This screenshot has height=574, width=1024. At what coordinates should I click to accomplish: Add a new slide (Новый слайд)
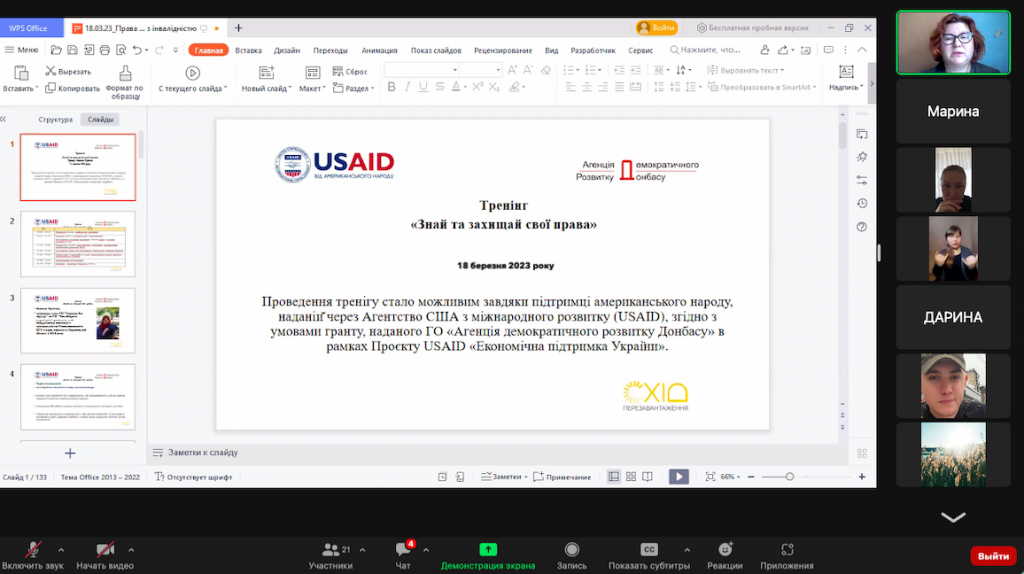click(266, 79)
